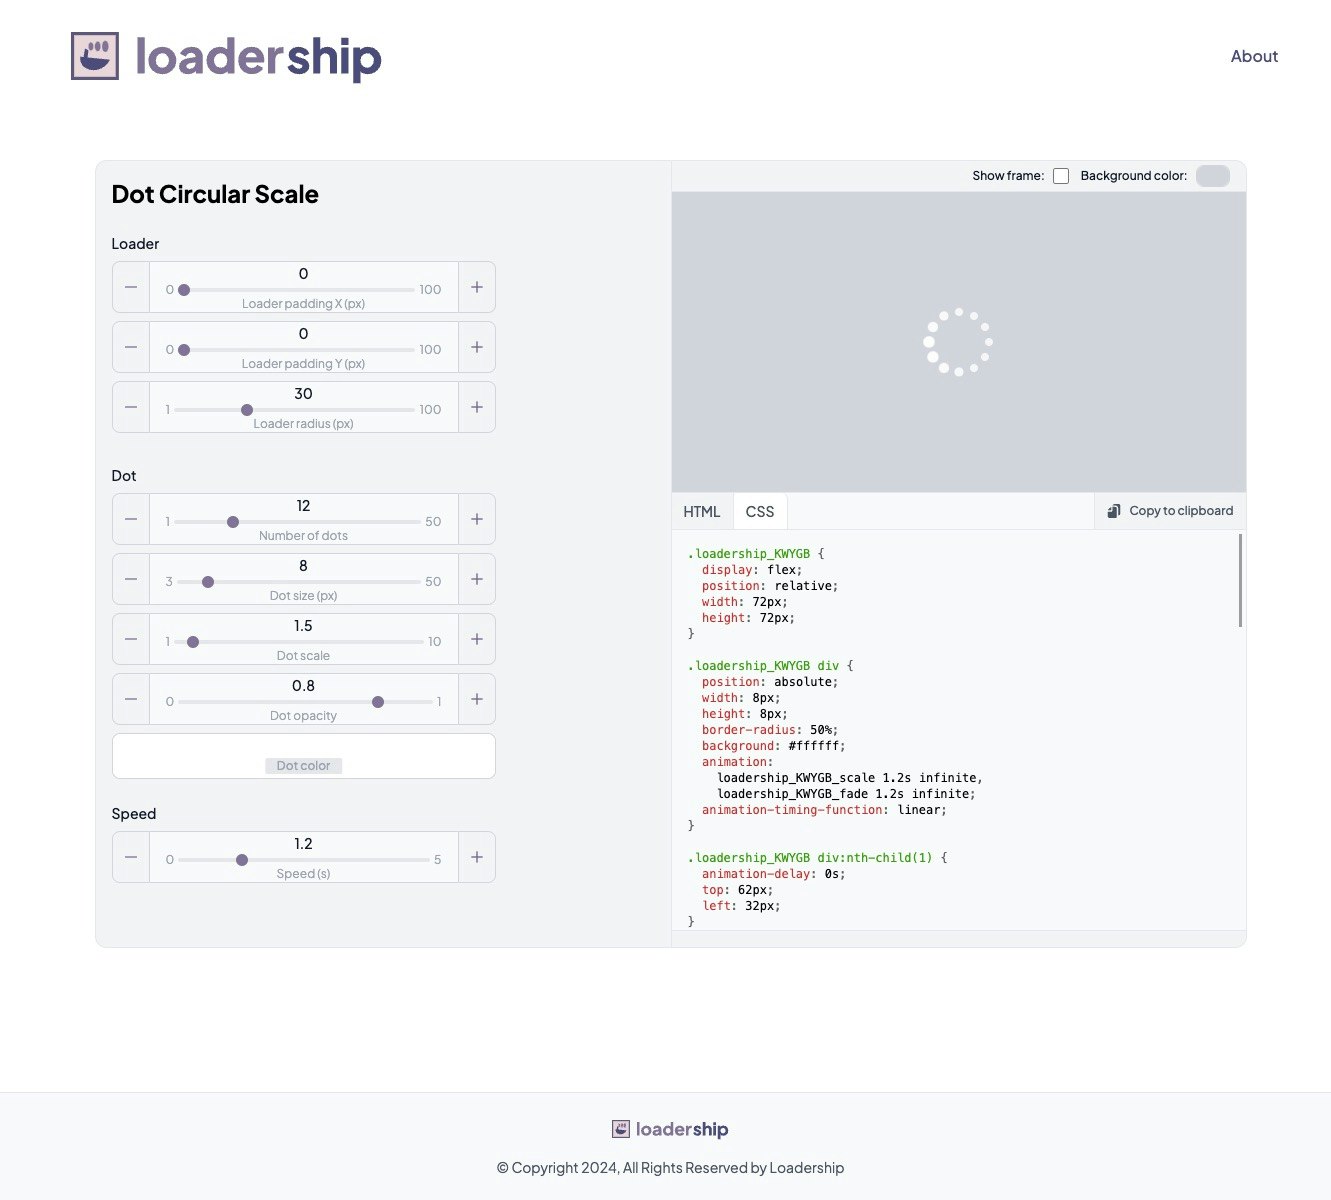Click the Dot opacity slider handle
The height and width of the screenshot is (1200, 1331).
click(378, 702)
